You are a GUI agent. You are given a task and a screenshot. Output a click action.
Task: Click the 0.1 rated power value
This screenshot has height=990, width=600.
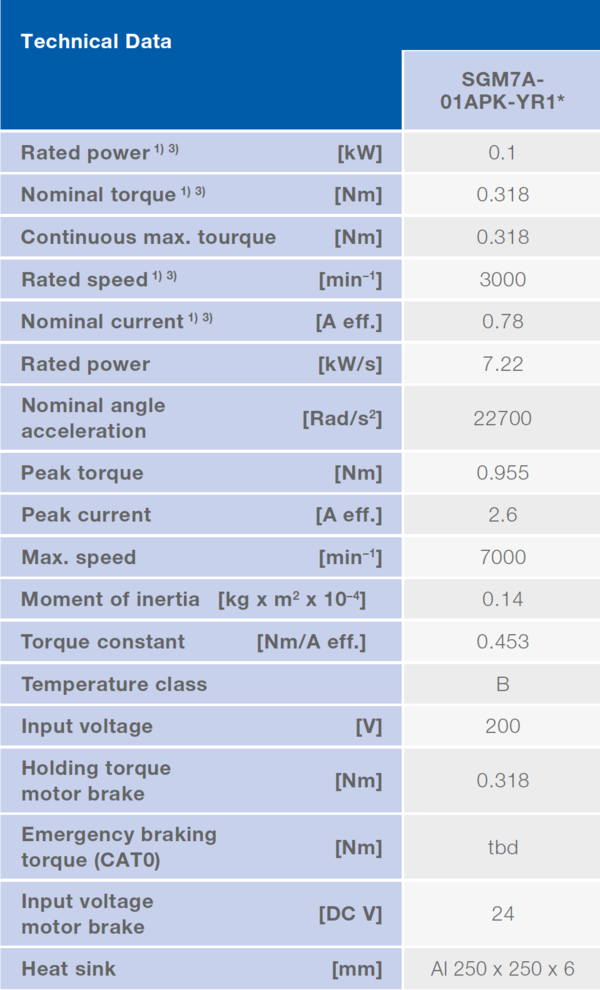click(x=502, y=153)
